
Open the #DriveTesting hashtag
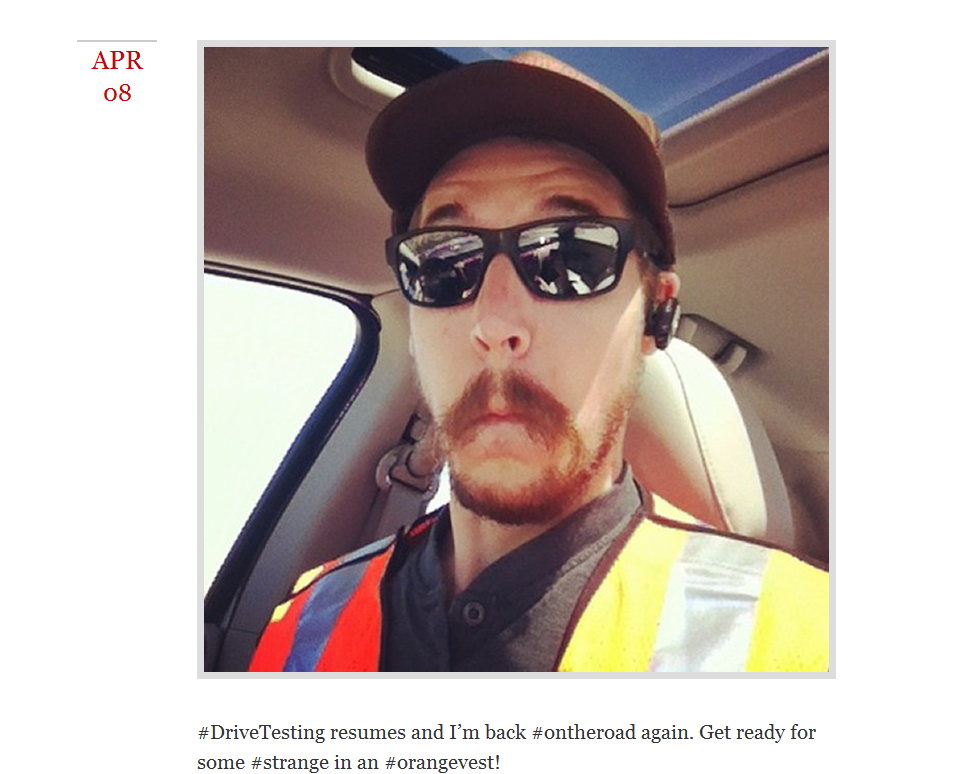tap(261, 732)
